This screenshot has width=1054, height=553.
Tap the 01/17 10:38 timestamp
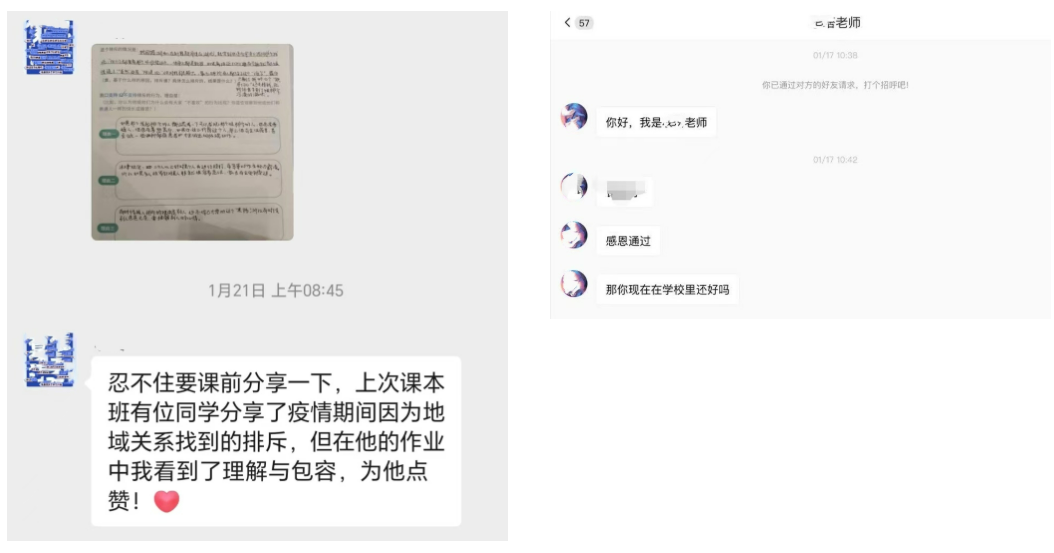(835, 55)
